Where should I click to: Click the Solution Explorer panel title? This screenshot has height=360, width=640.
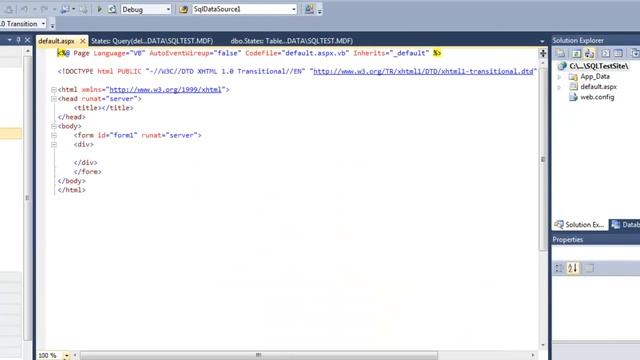tap(578, 40)
